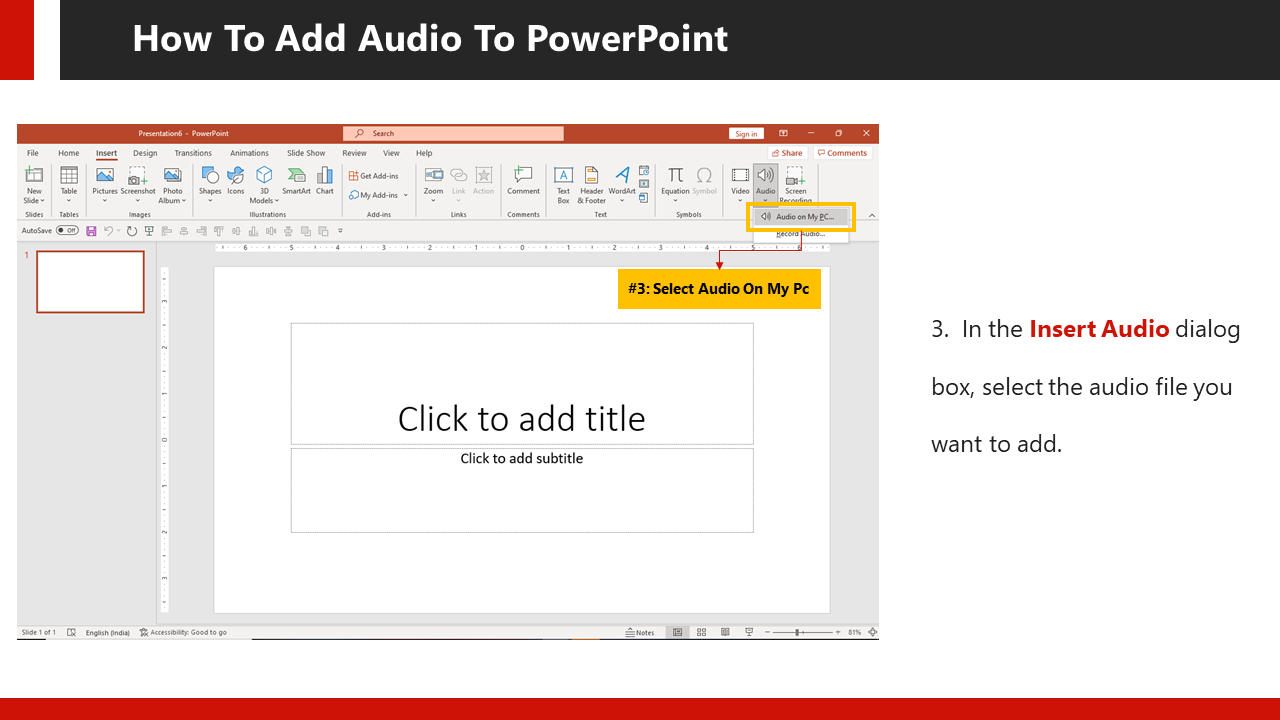Start Slide Show from status bar icon
The image size is (1280, 720).
pyautogui.click(x=747, y=632)
